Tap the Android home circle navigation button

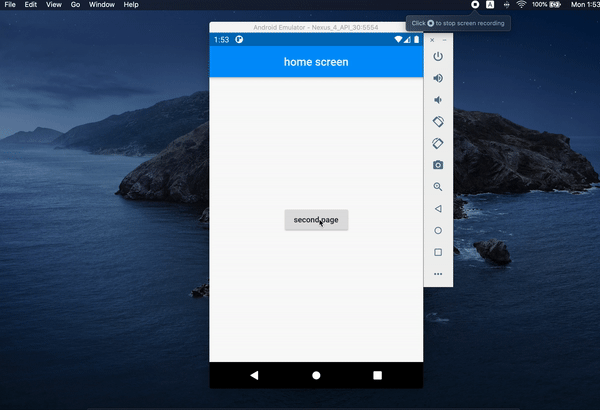[316, 375]
